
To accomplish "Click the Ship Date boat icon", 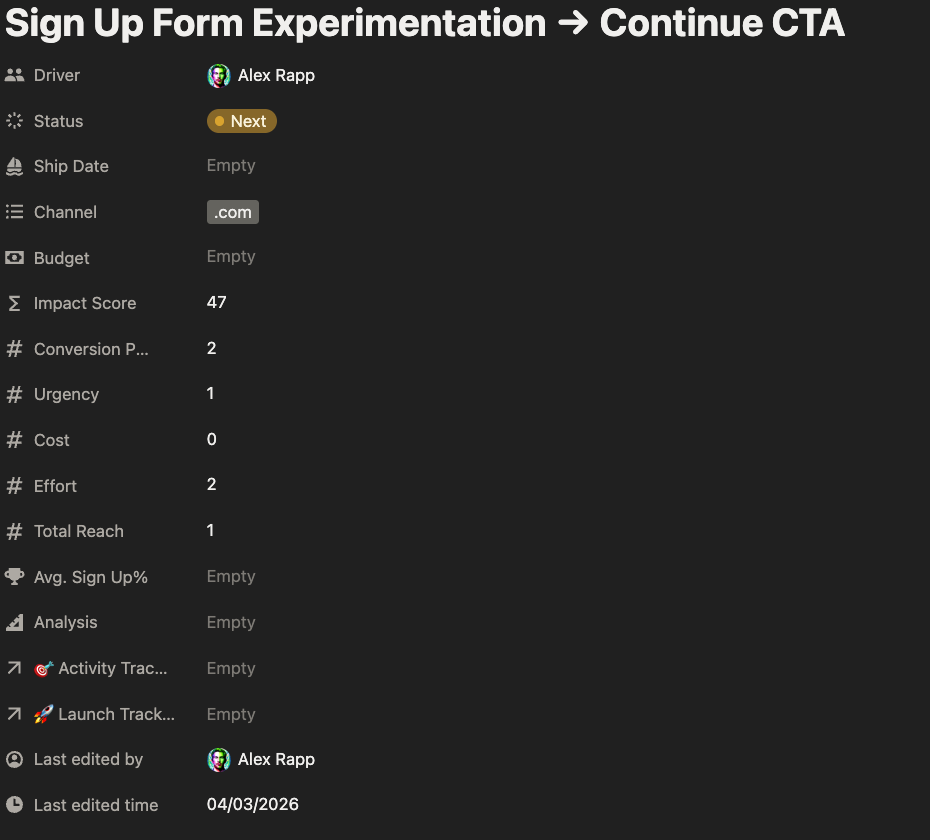I will pyautogui.click(x=14, y=166).
